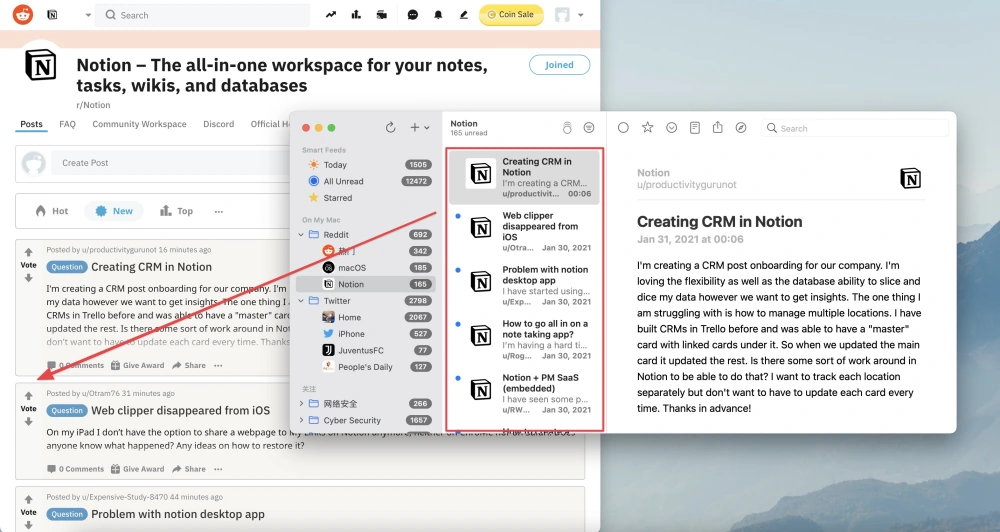Image resolution: width=1000 pixels, height=532 pixels.
Task: Open 'How to go all in on a note taking app?' article
Action: pyautogui.click(x=525, y=339)
